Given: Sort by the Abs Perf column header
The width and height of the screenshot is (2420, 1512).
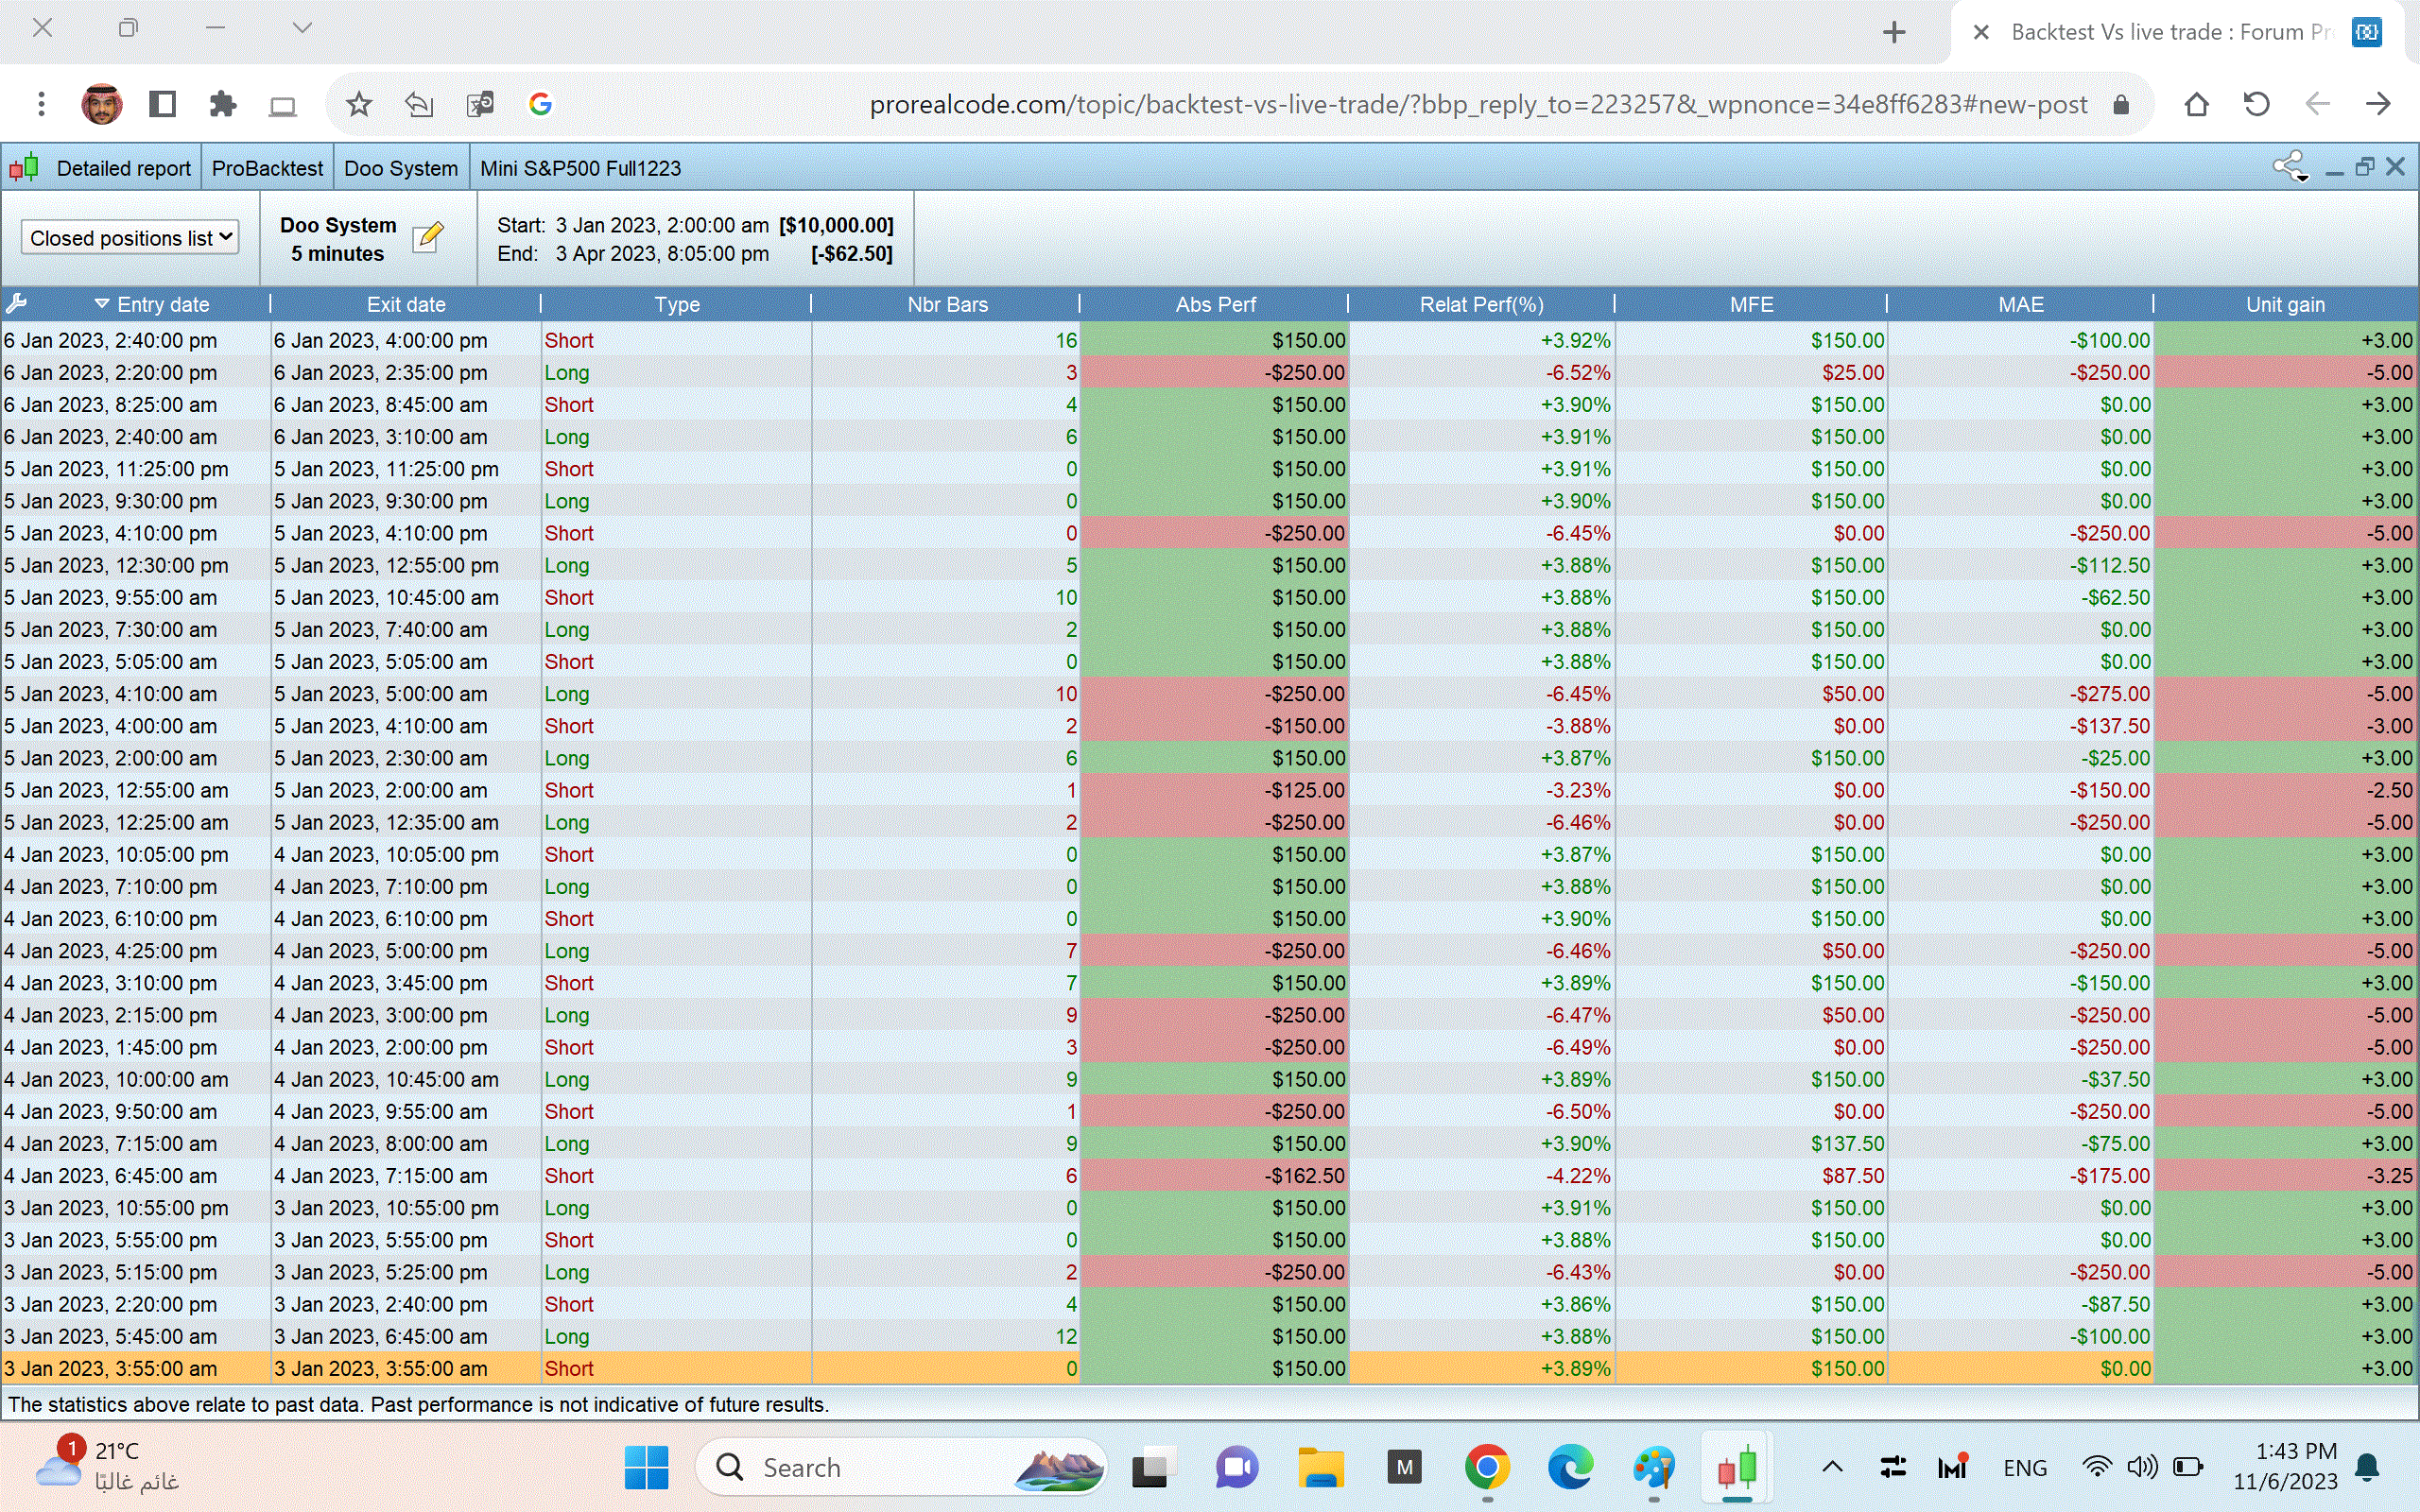Looking at the screenshot, I should coord(1214,304).
